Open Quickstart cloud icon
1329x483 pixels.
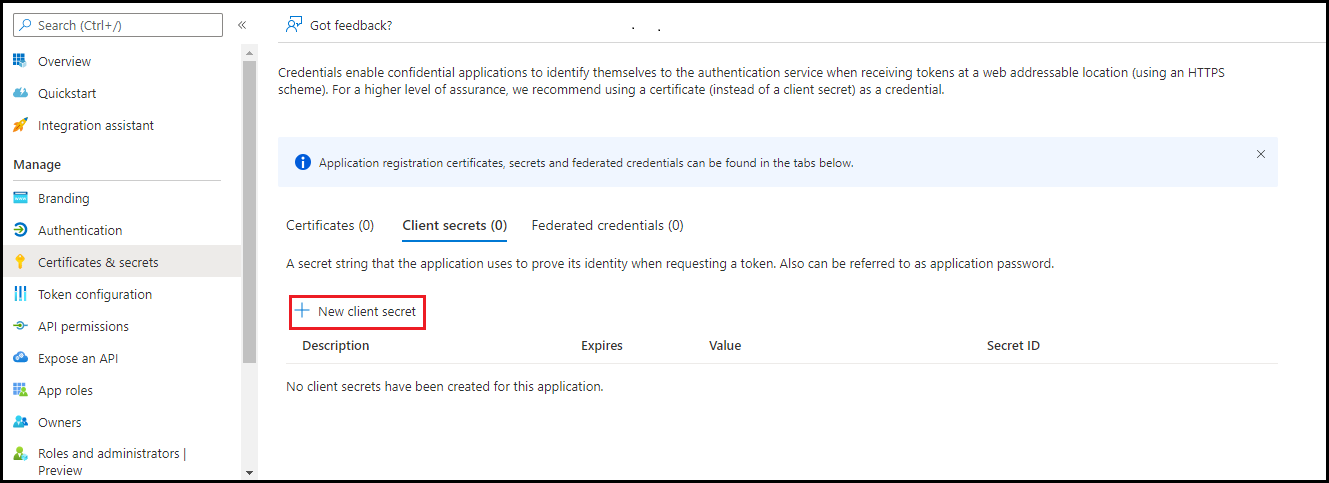20,93
